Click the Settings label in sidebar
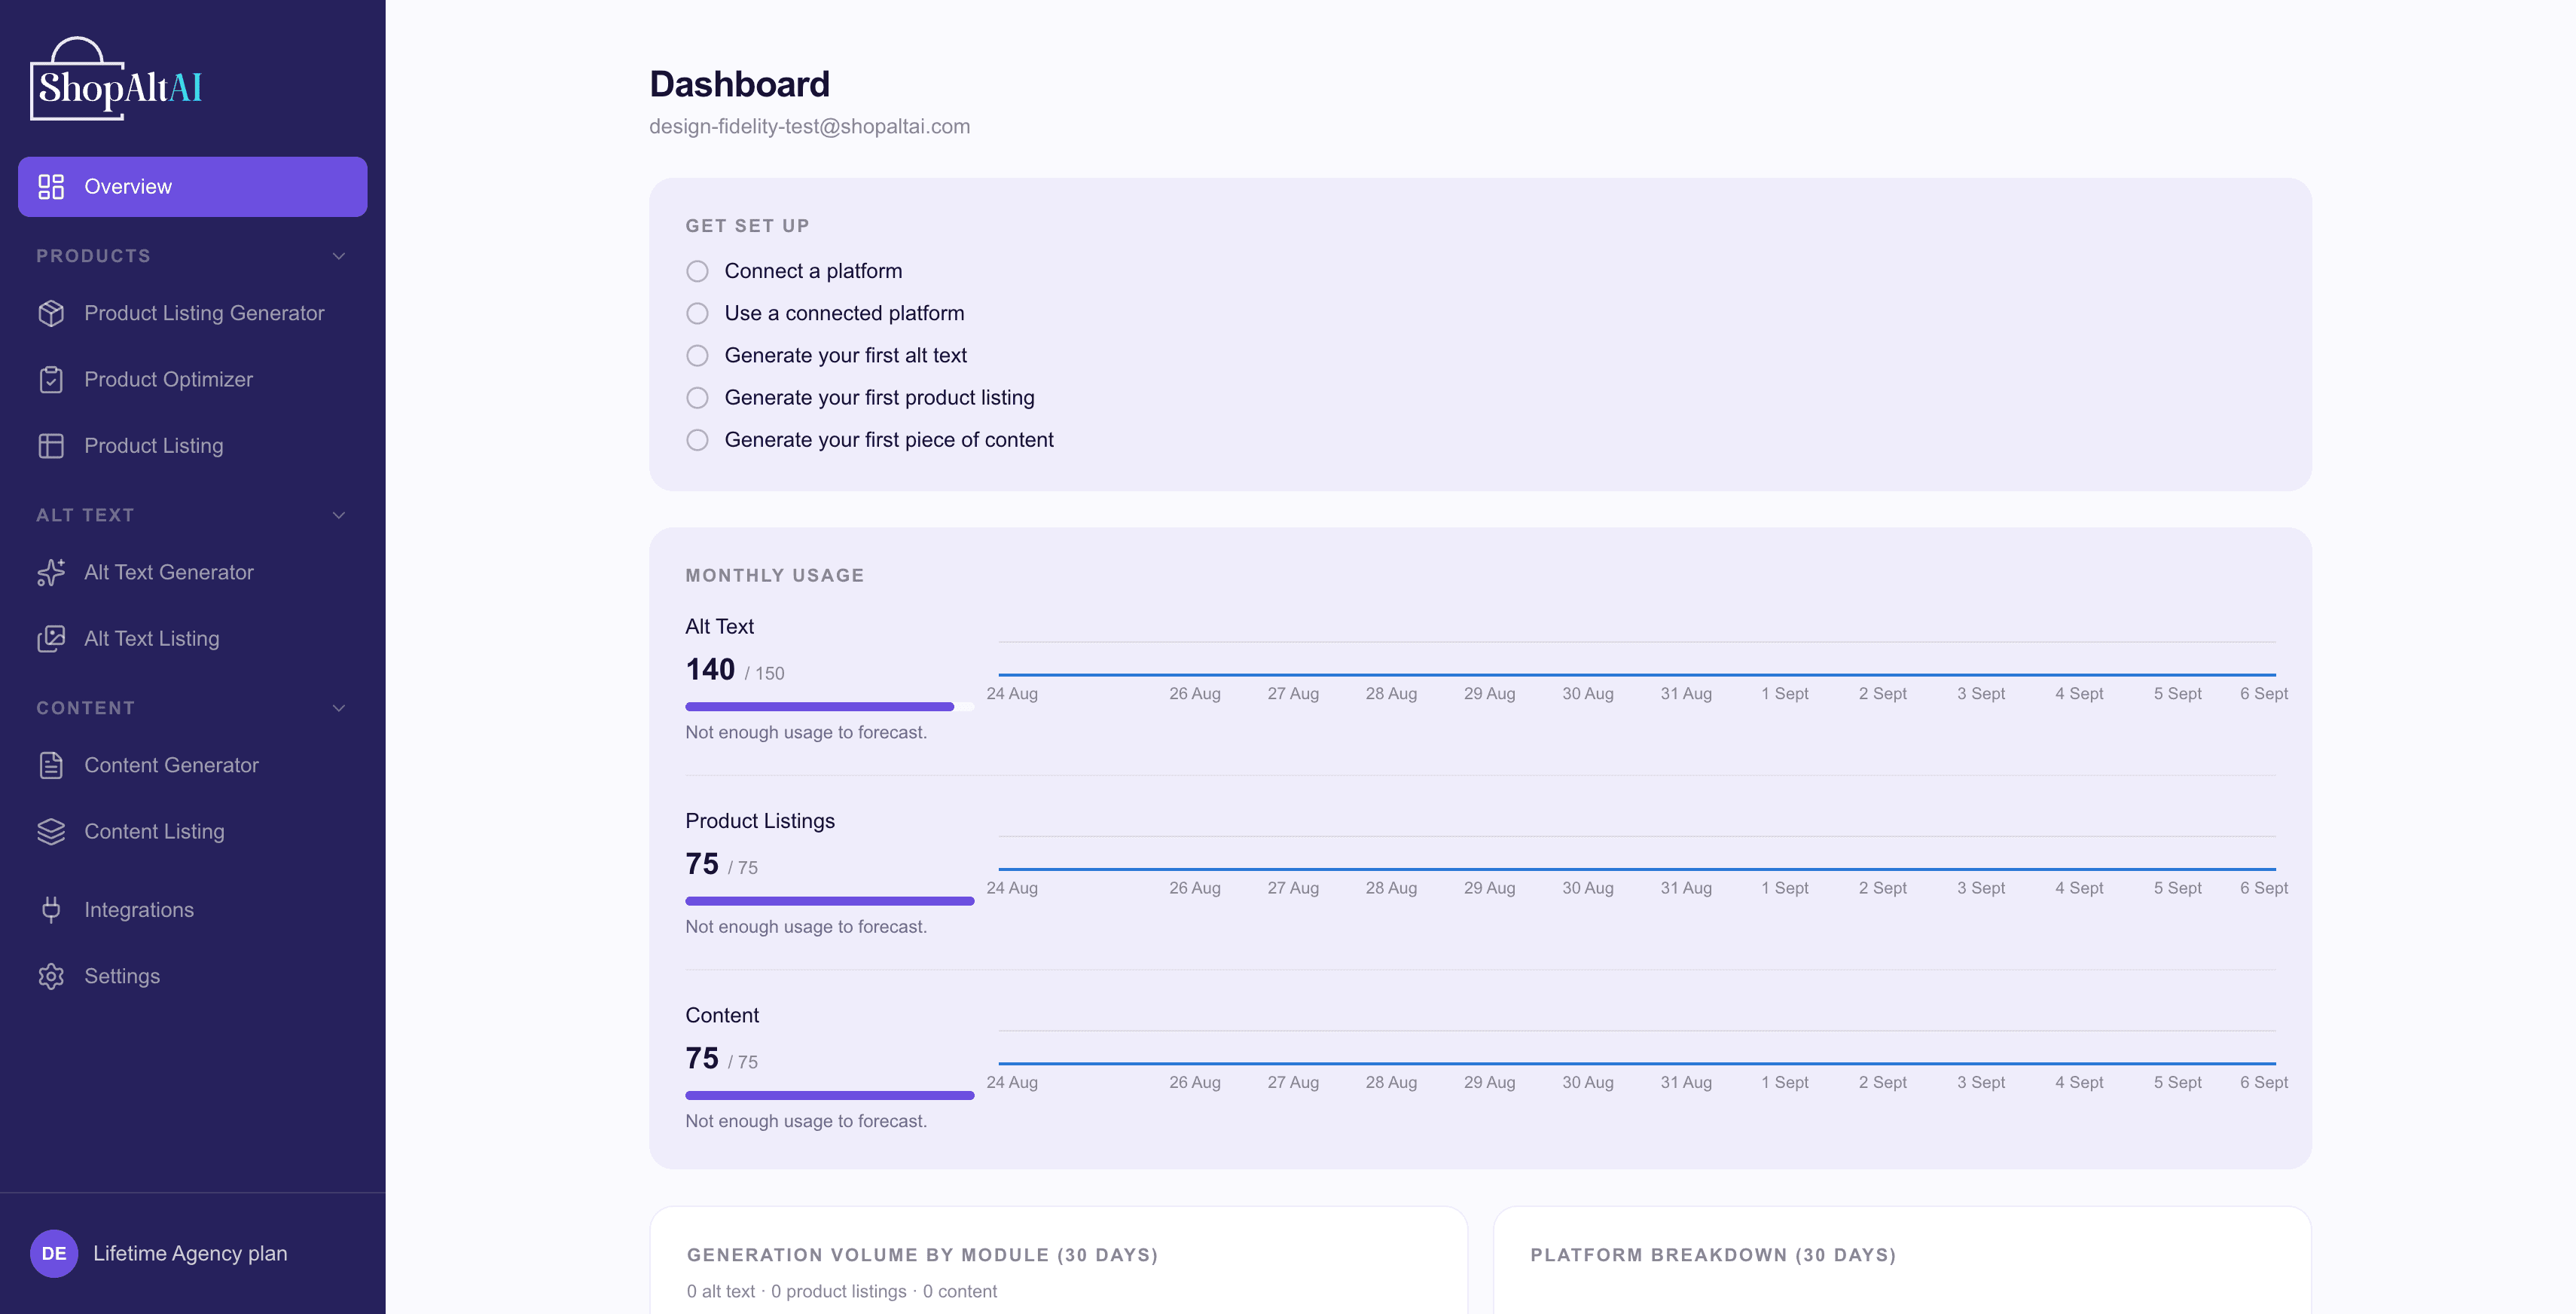This screenshot has width=2576, height=1314. click(x=122, y=977)
